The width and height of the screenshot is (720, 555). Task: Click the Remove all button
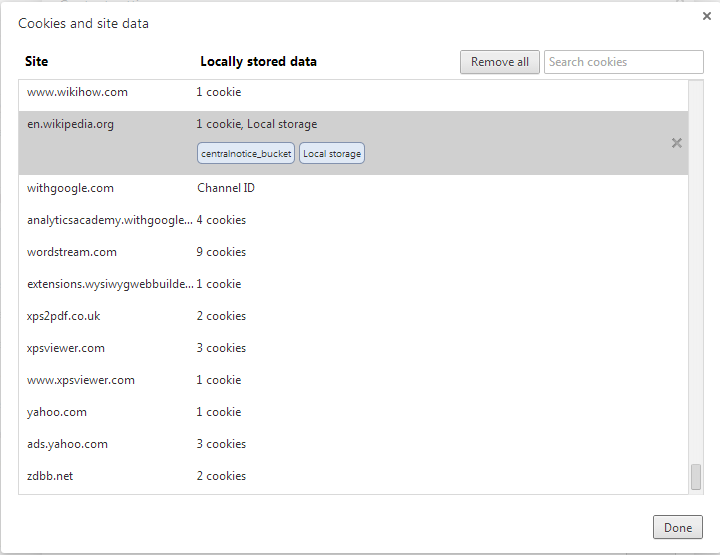pyautogui.click(x=500, y=62)
